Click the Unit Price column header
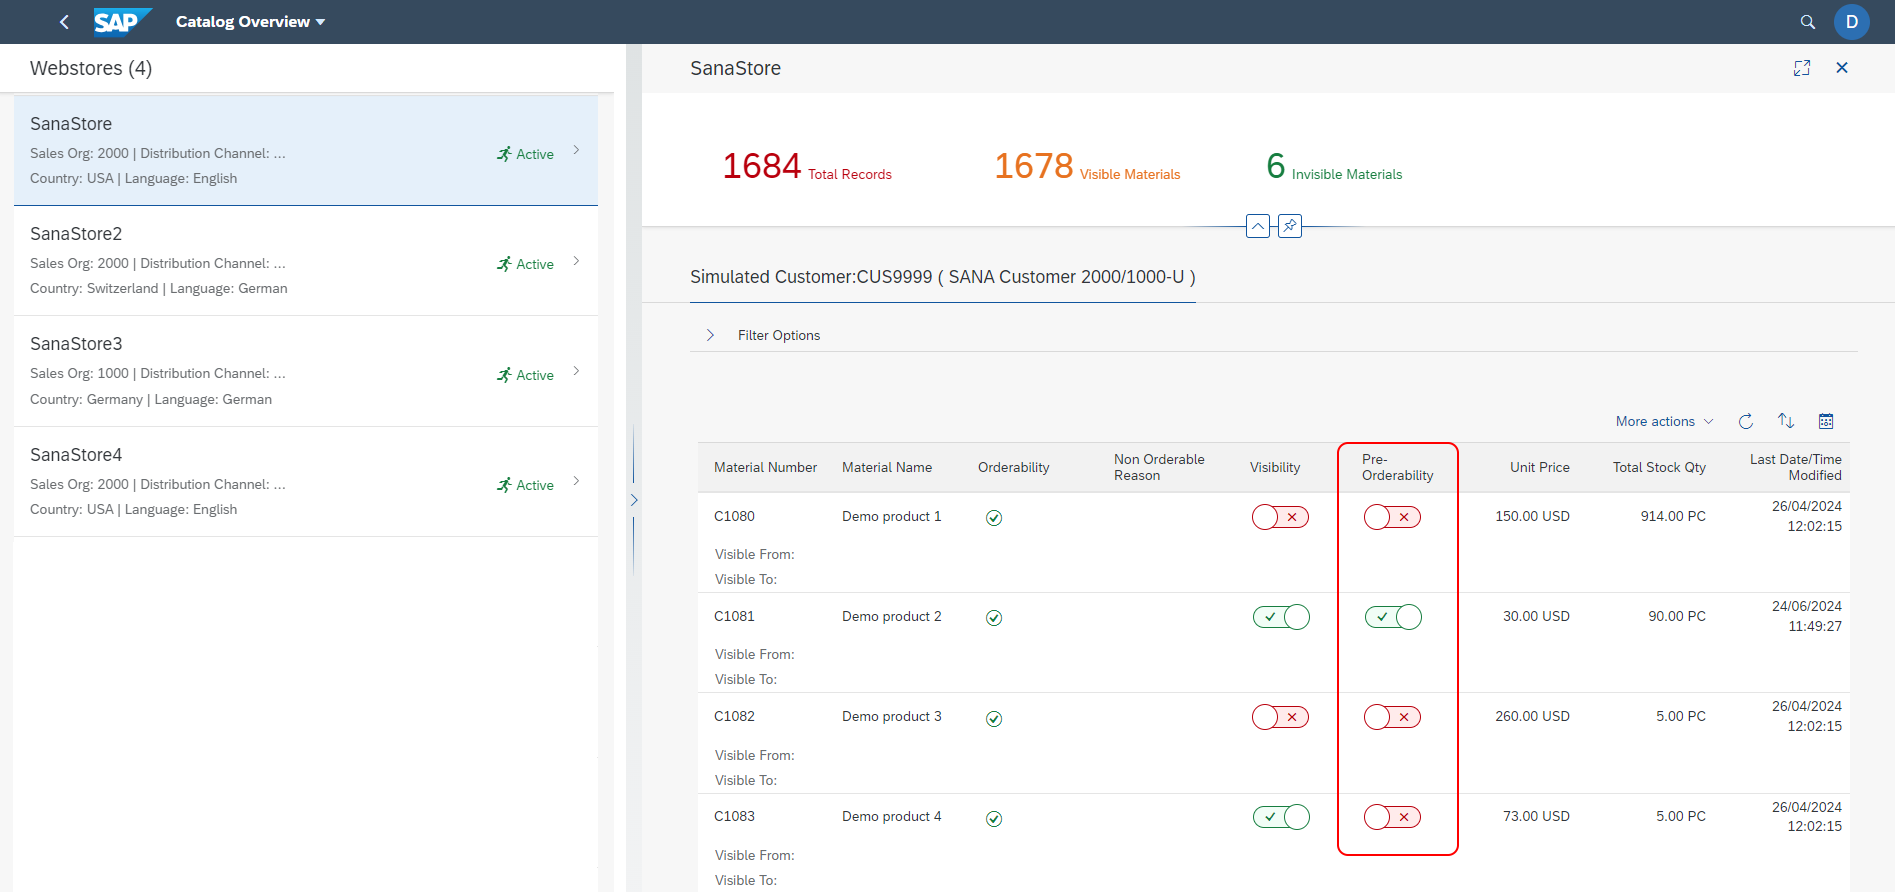Image resolution: width=1895 pixels, height=892 pixels. point(1540,467)
